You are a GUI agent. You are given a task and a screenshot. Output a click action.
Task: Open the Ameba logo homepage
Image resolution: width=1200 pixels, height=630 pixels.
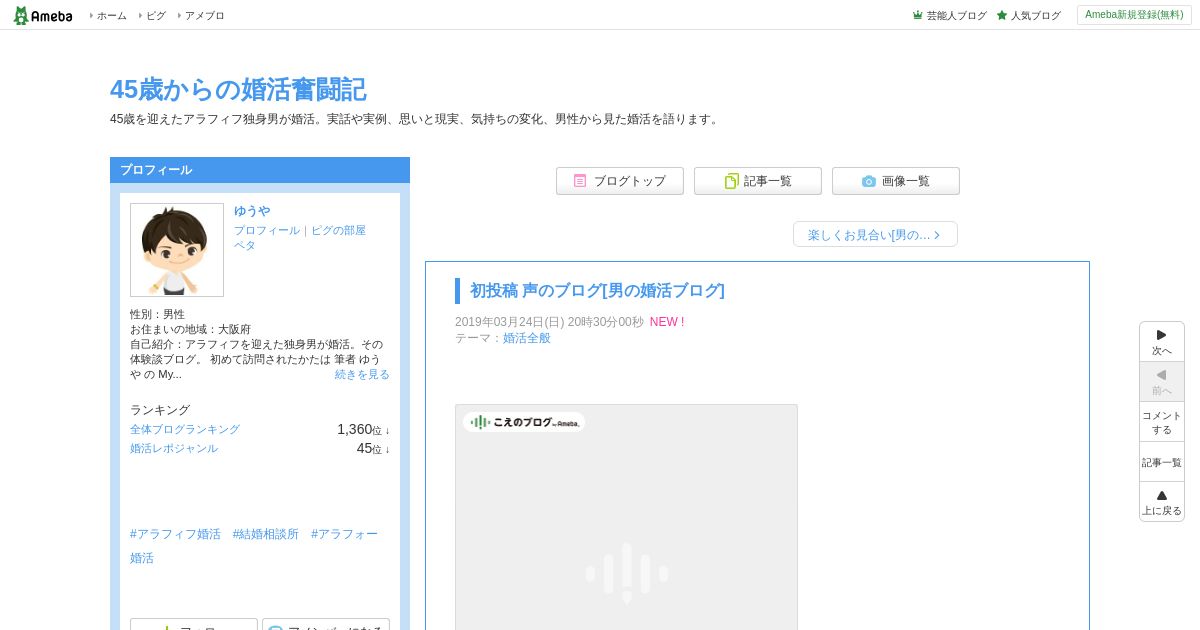pyautogui.click(x=43, y=15)
